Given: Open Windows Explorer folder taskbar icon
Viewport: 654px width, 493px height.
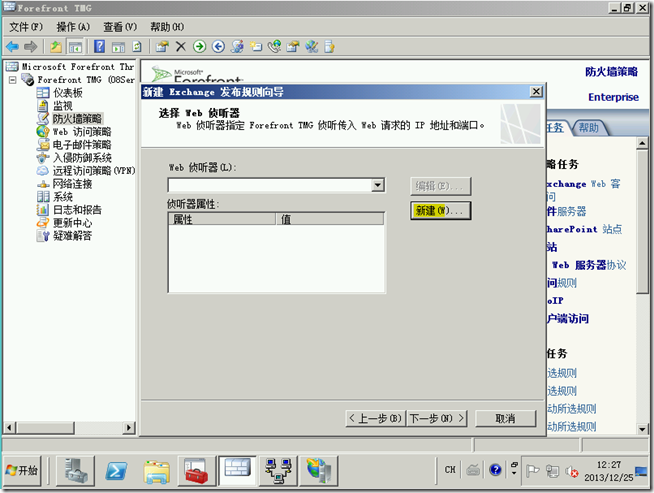Looking at the screenshot, I should coord(156,470).
